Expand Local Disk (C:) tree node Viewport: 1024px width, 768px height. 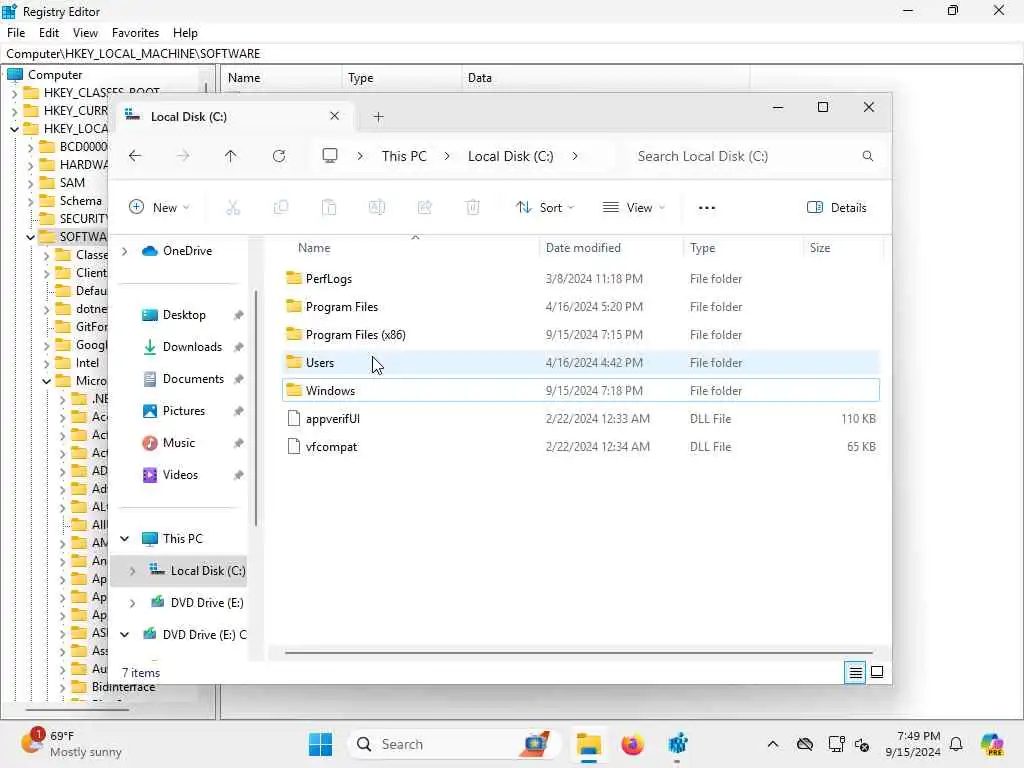(x=133, y=571)
